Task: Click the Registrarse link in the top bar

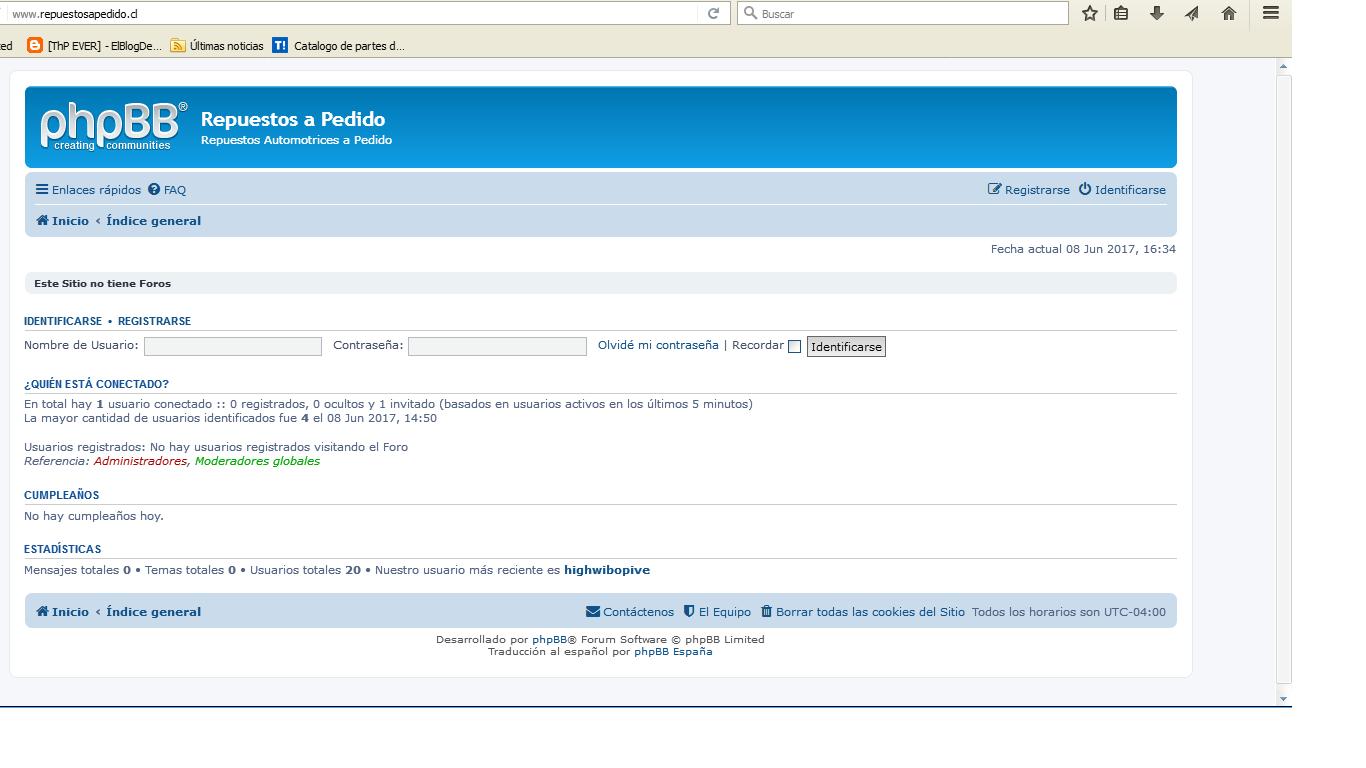Action: pos(1029,190)
